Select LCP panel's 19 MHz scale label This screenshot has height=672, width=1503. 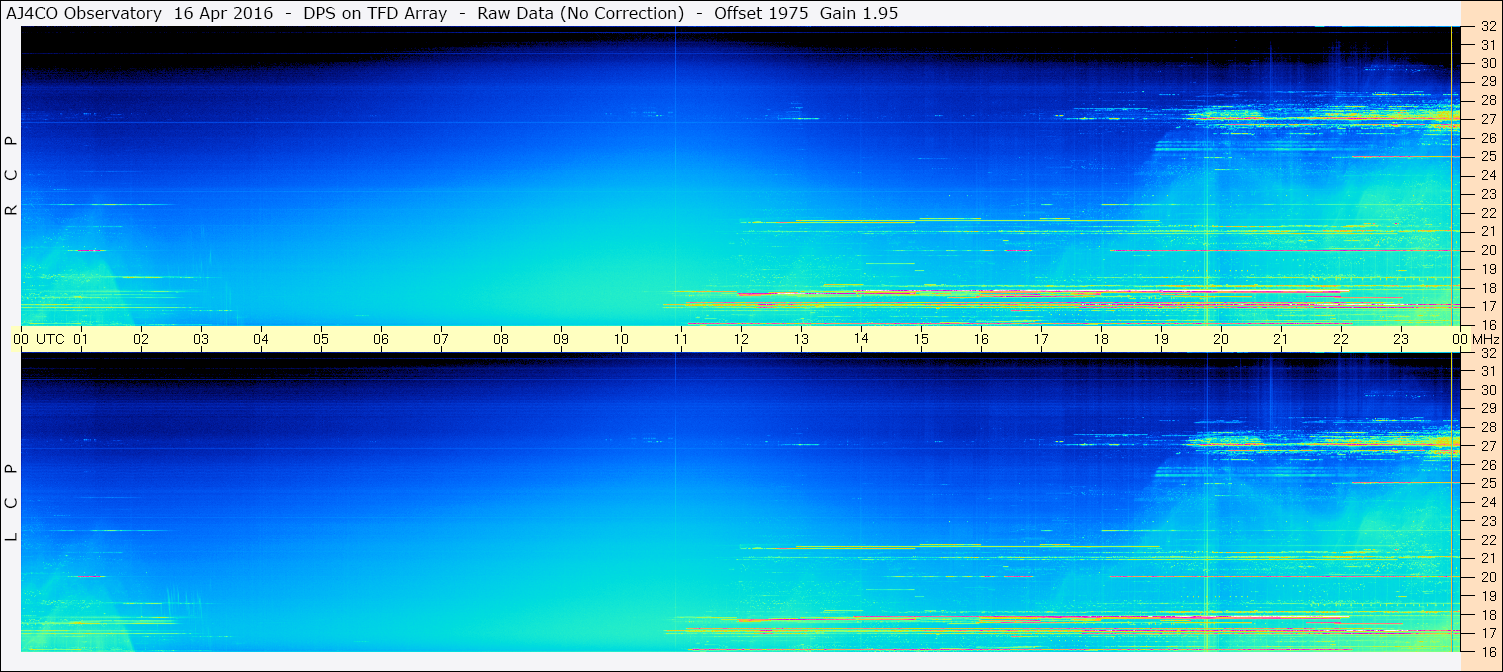click(x=1488, y=596)
